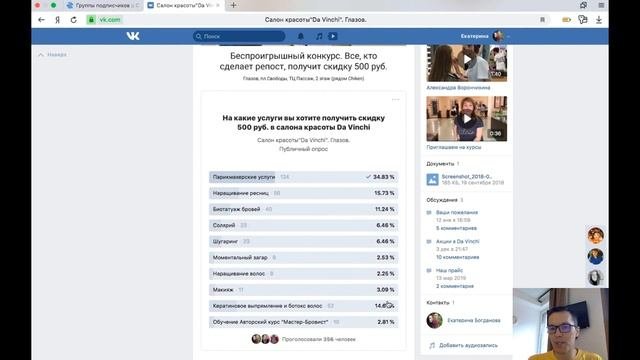Click the yellow battery saver icon
This screenshot has height=360, width=640.
click(566, 20)
